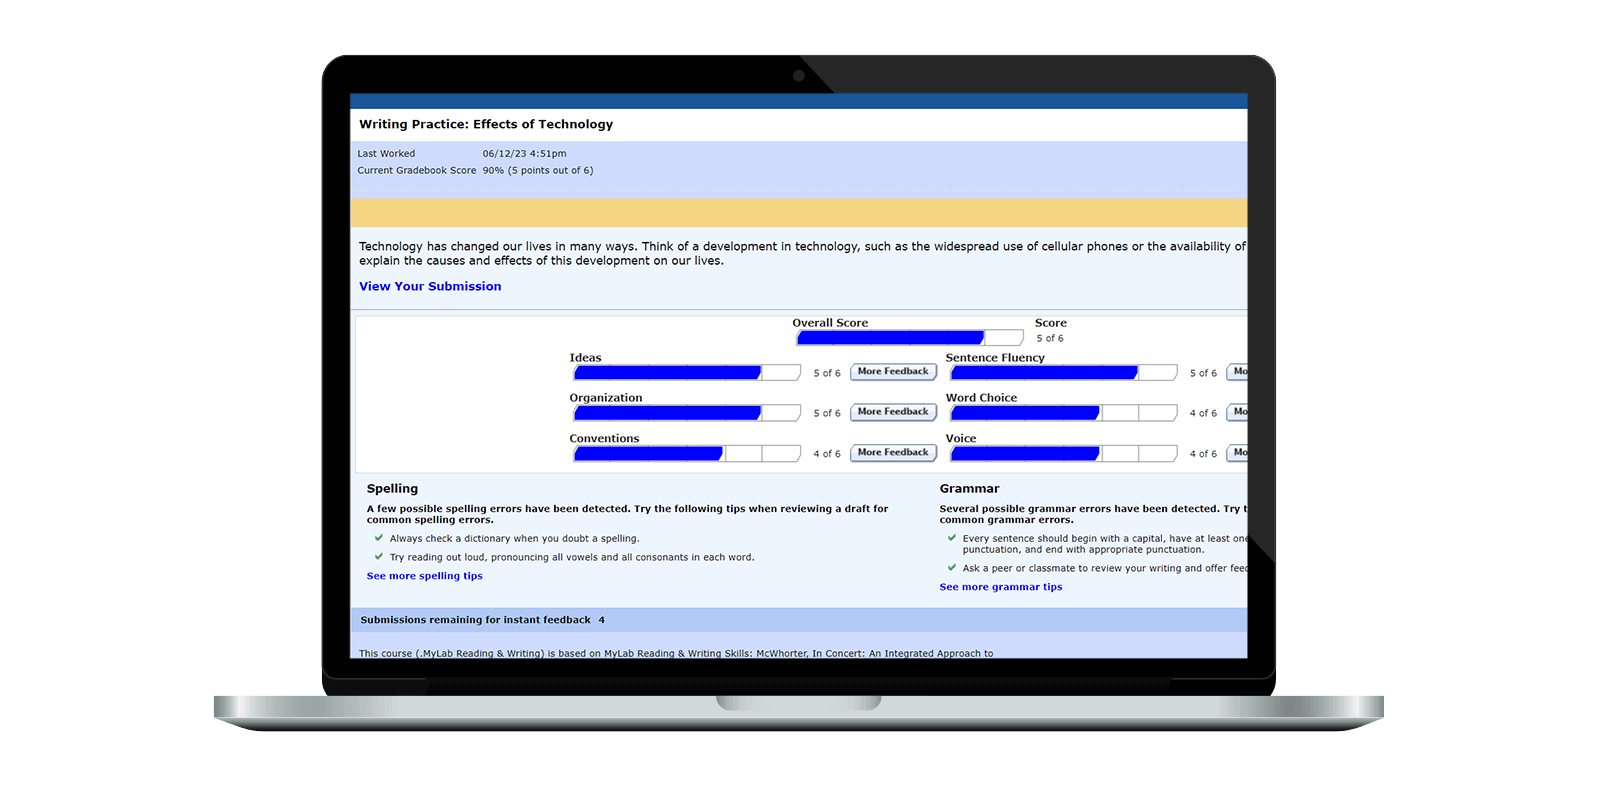Screen dimensions: 1600x800
Task: Click checkmark icon beside 'Ask a peer or classmate'
Action: pyautogui.click(x=951, y=568)
